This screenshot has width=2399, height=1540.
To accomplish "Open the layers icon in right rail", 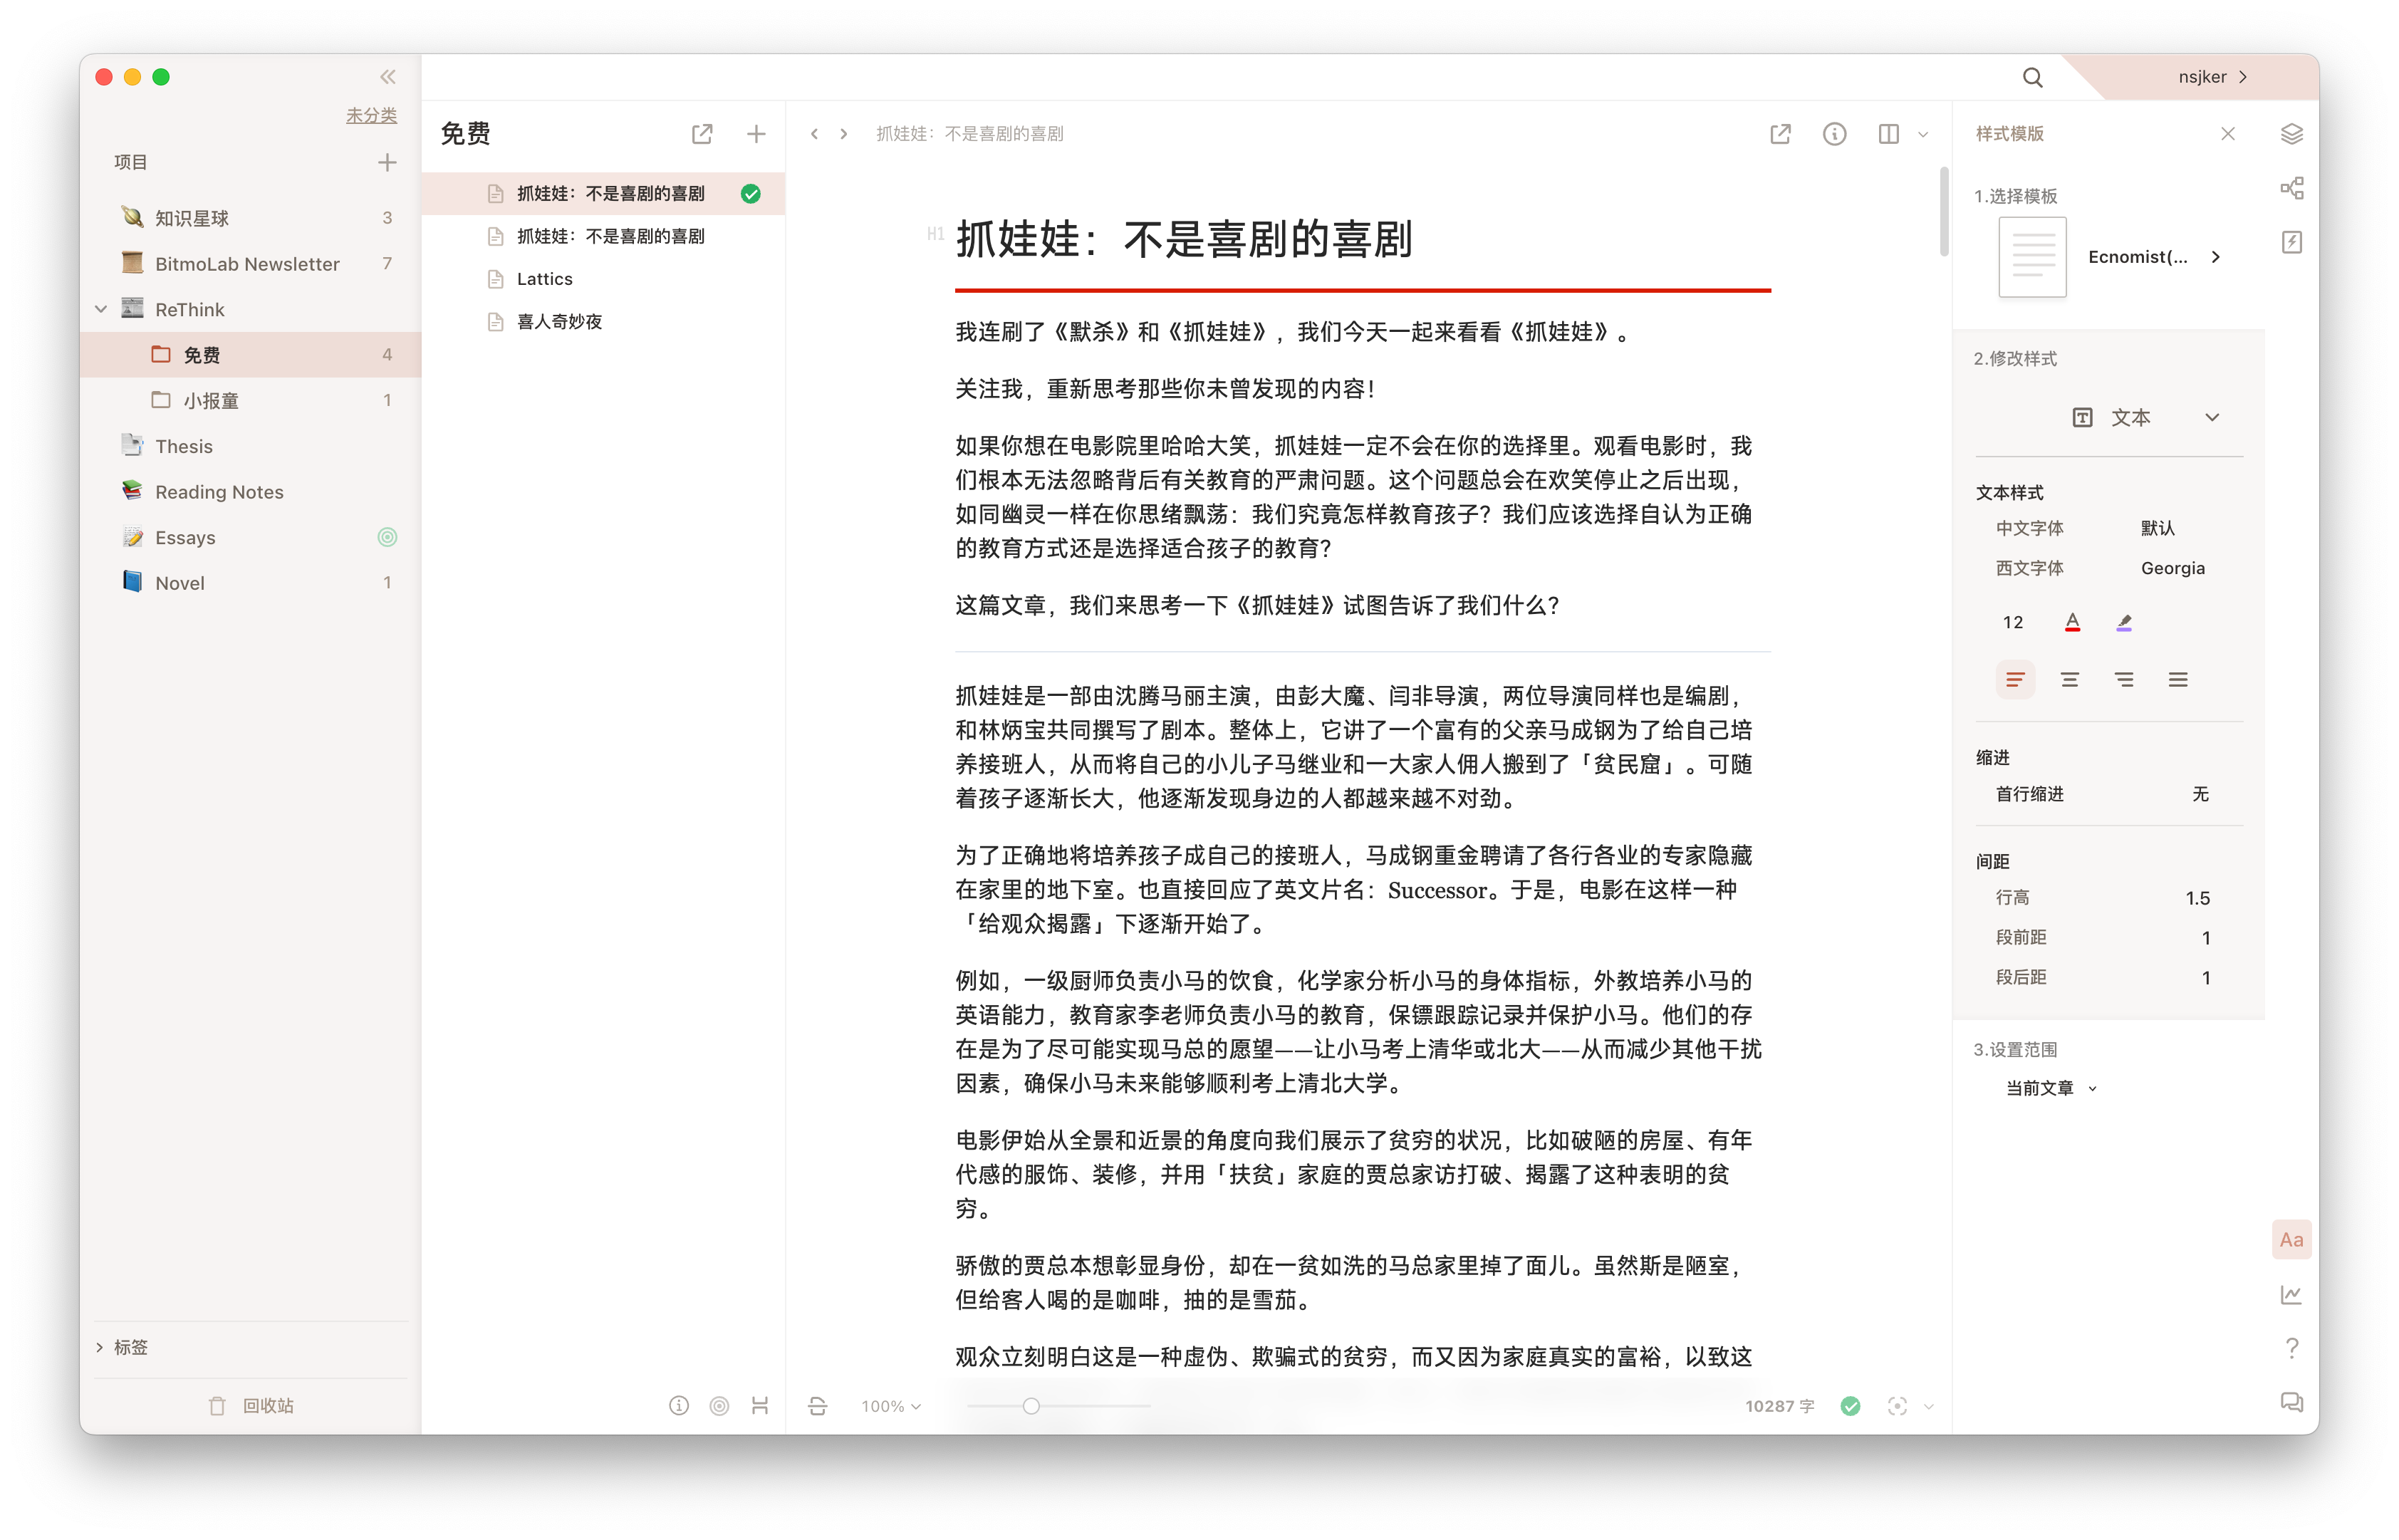I will tap(2291, 134).
